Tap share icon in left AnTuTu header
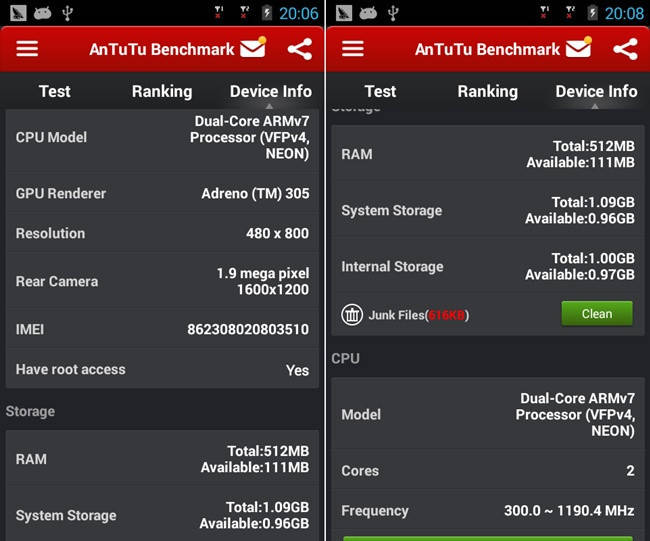 click(300, 49)
